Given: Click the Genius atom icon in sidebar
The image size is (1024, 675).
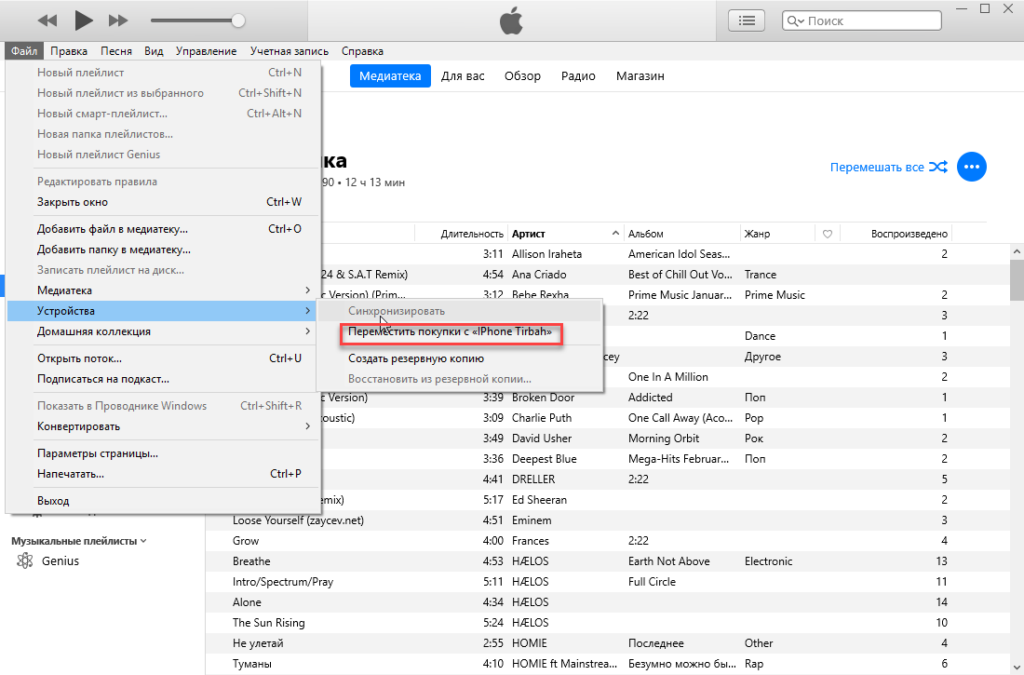Looking at the screenshot, I should [x=25, y=561].
